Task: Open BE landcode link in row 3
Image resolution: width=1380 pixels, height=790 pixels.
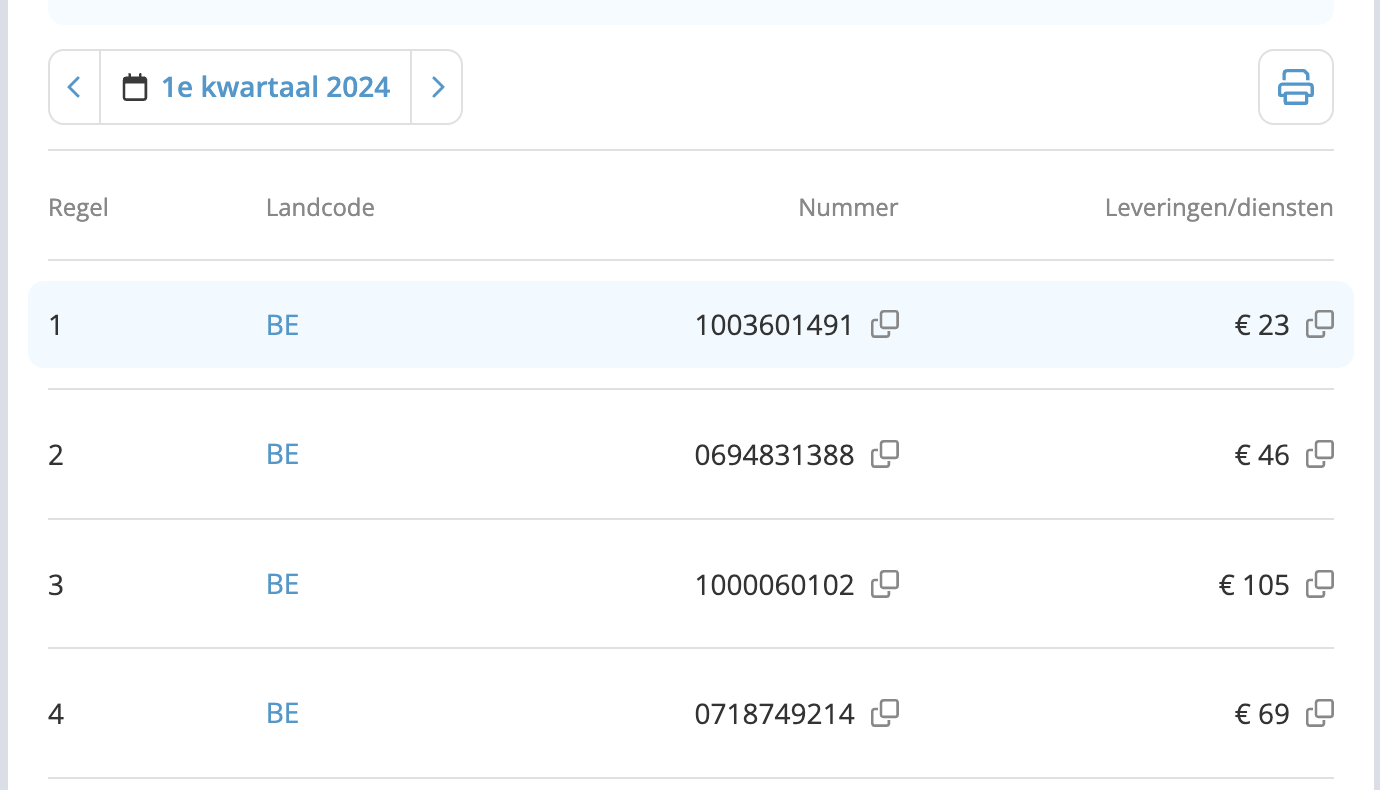Action: pos(283,584)
